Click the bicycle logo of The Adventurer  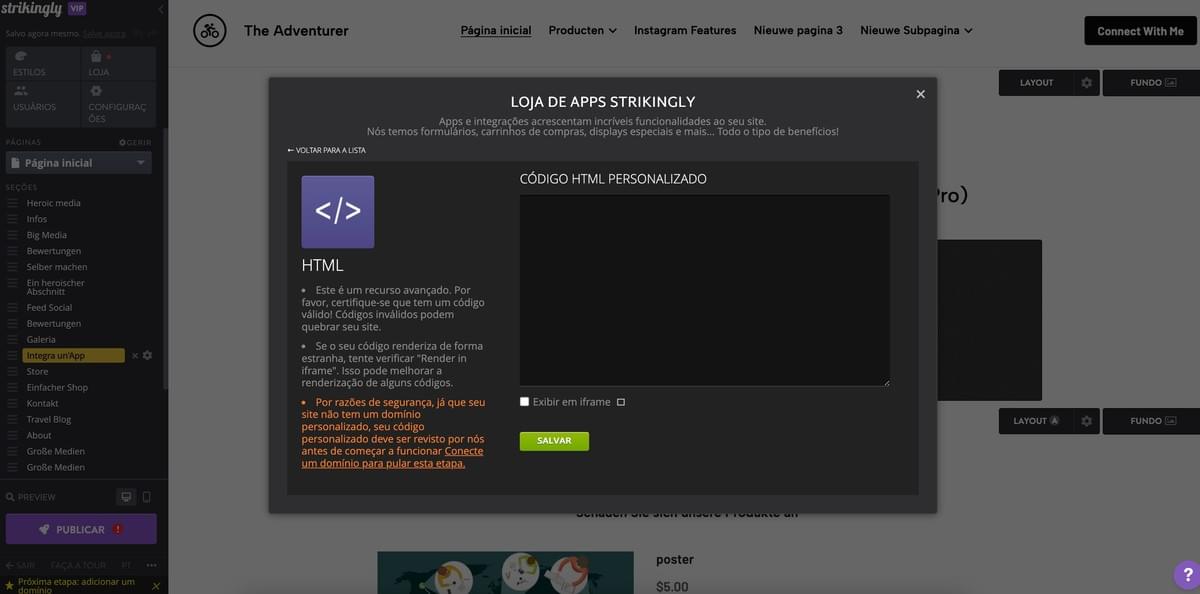tap(209, 30)
